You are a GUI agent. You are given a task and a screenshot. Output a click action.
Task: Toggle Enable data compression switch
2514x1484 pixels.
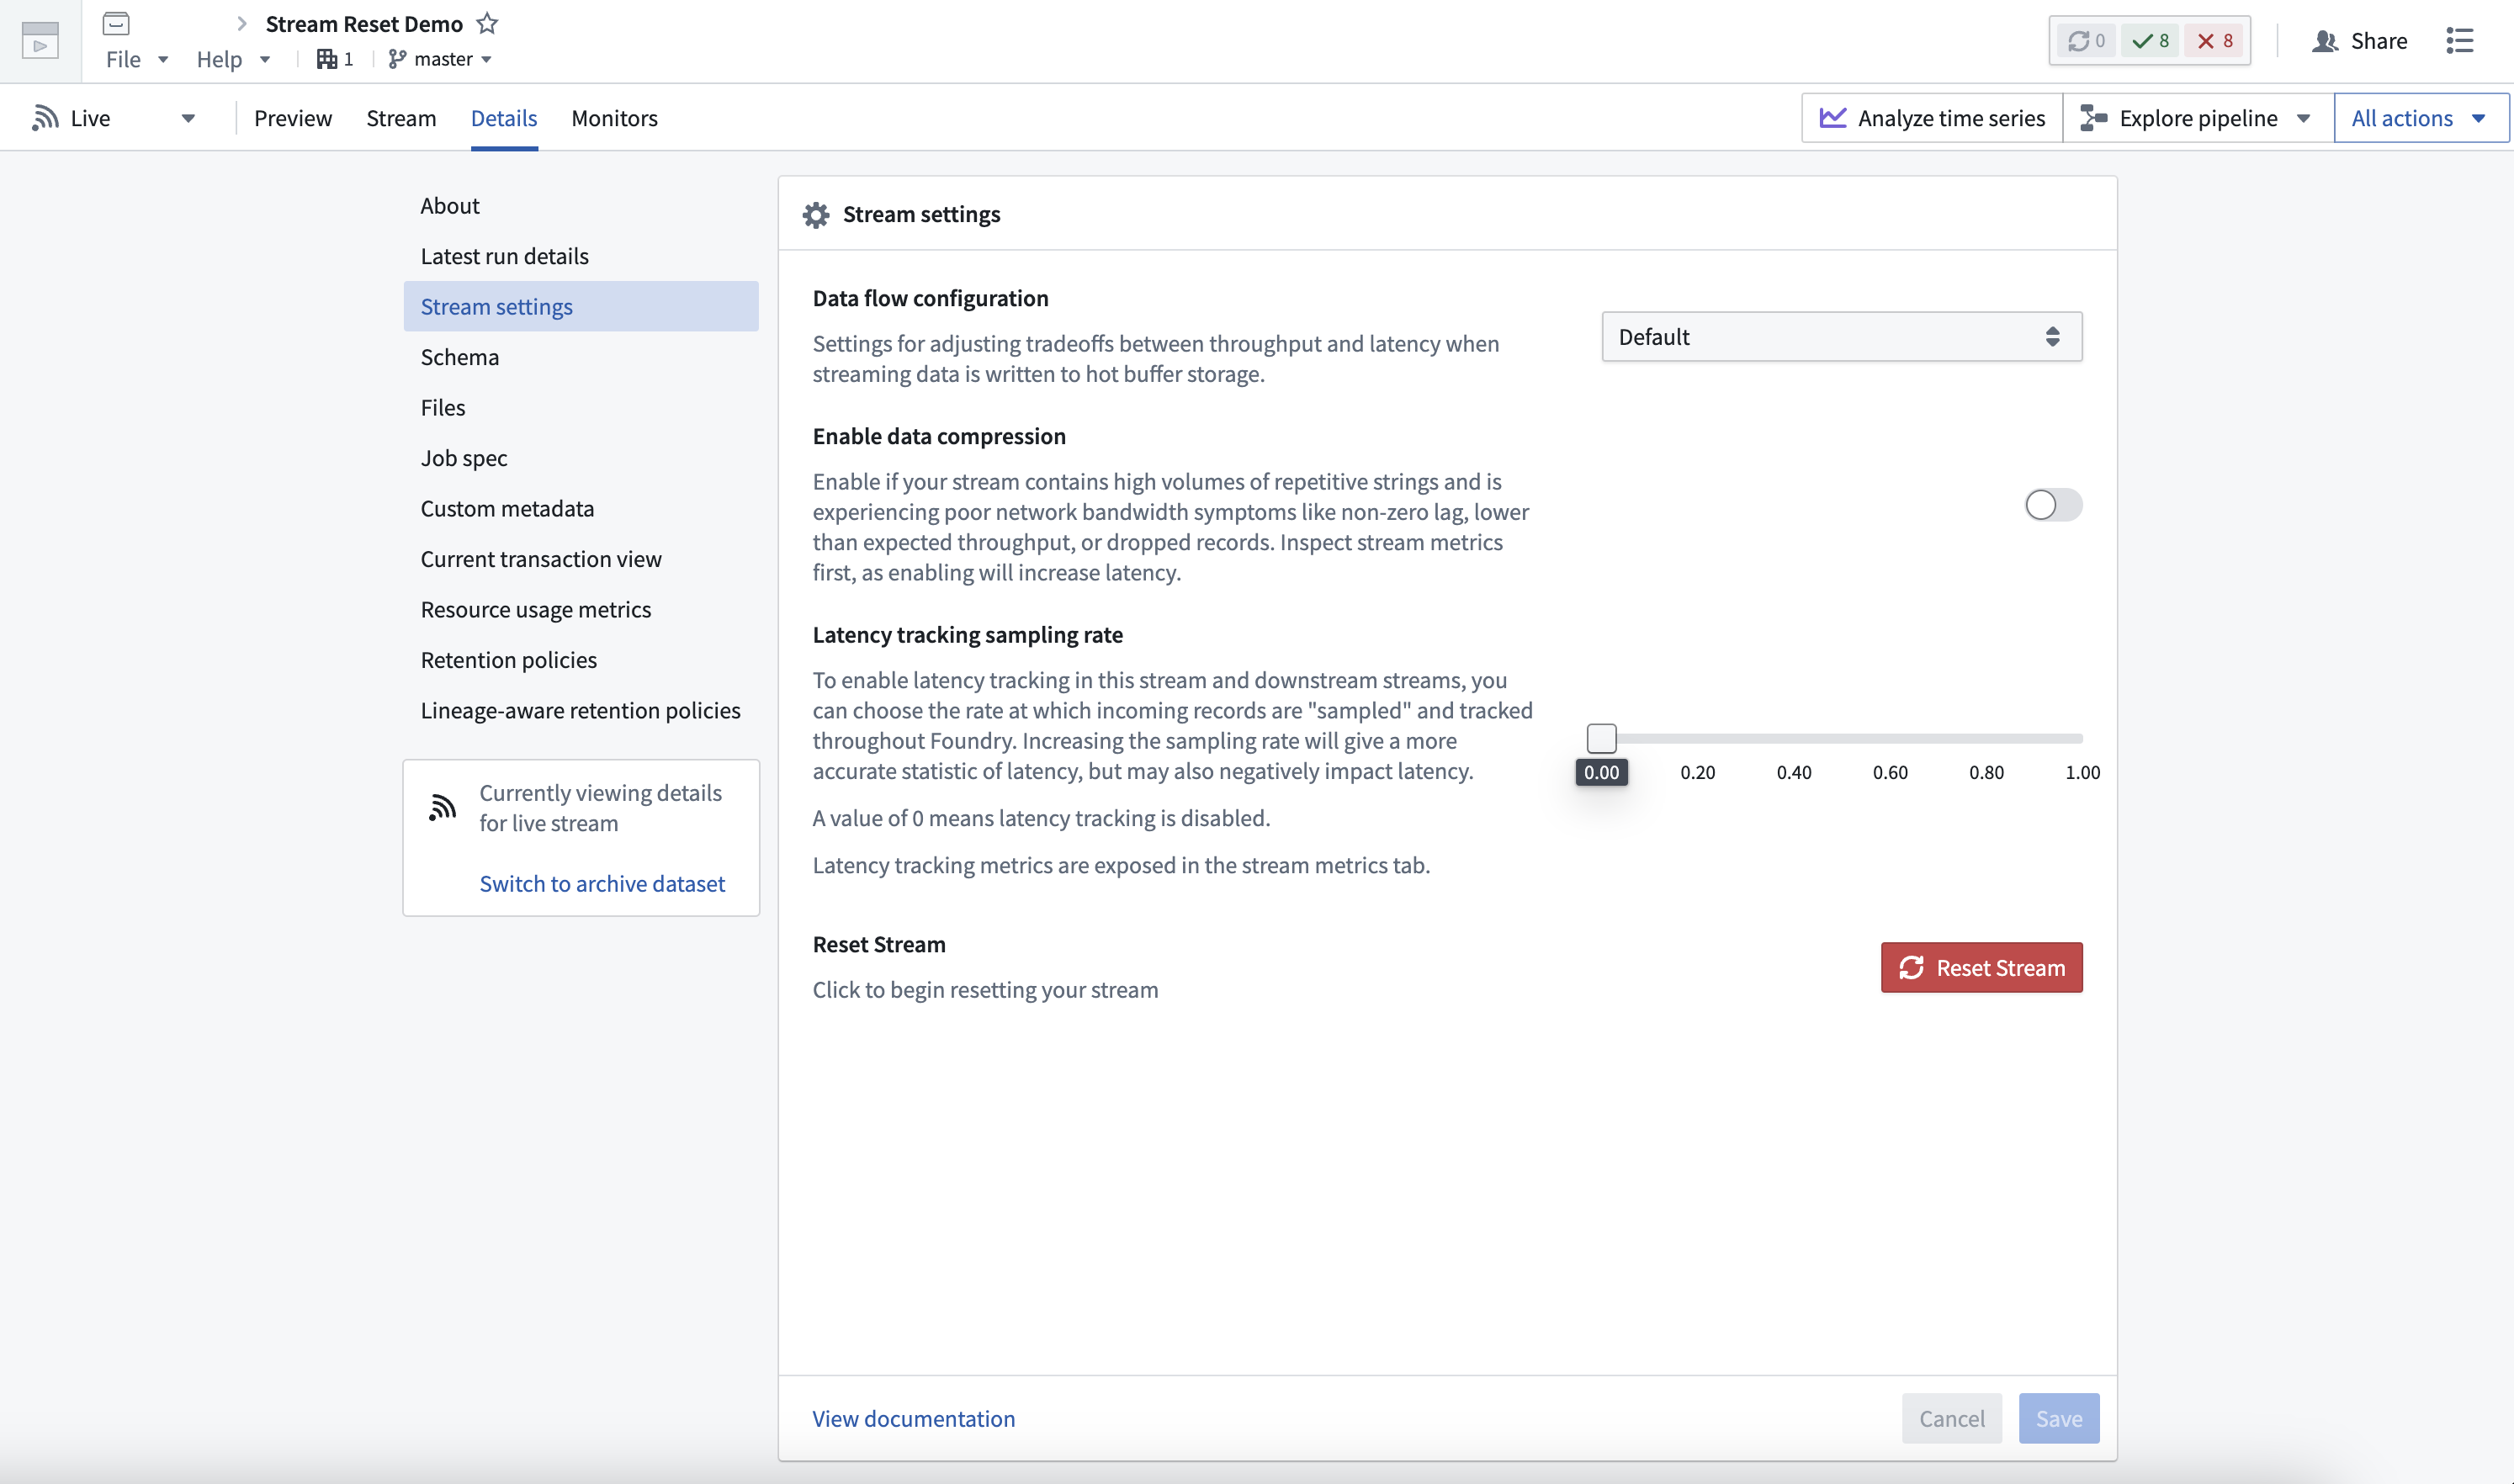click(x=2053, y=505)
